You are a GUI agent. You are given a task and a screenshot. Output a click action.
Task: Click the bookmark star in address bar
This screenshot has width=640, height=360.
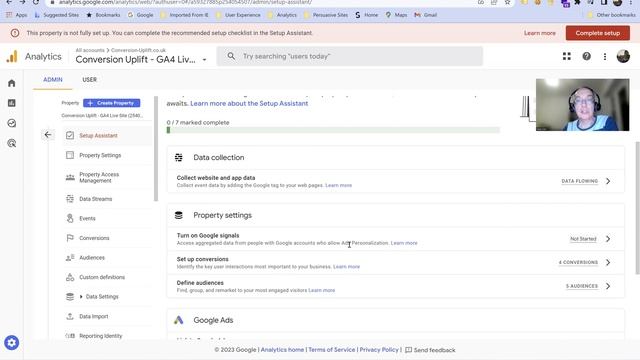(x=507, y=2)
